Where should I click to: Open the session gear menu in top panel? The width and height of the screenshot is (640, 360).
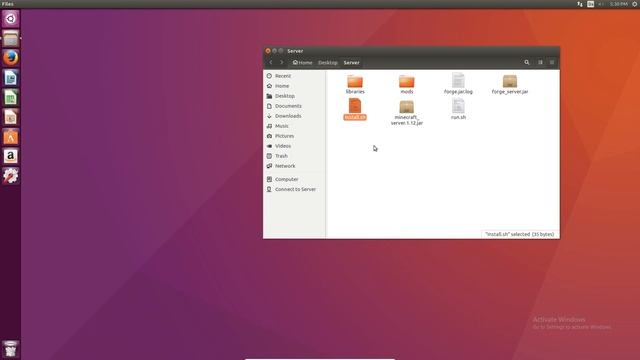(x=635, y=4)
